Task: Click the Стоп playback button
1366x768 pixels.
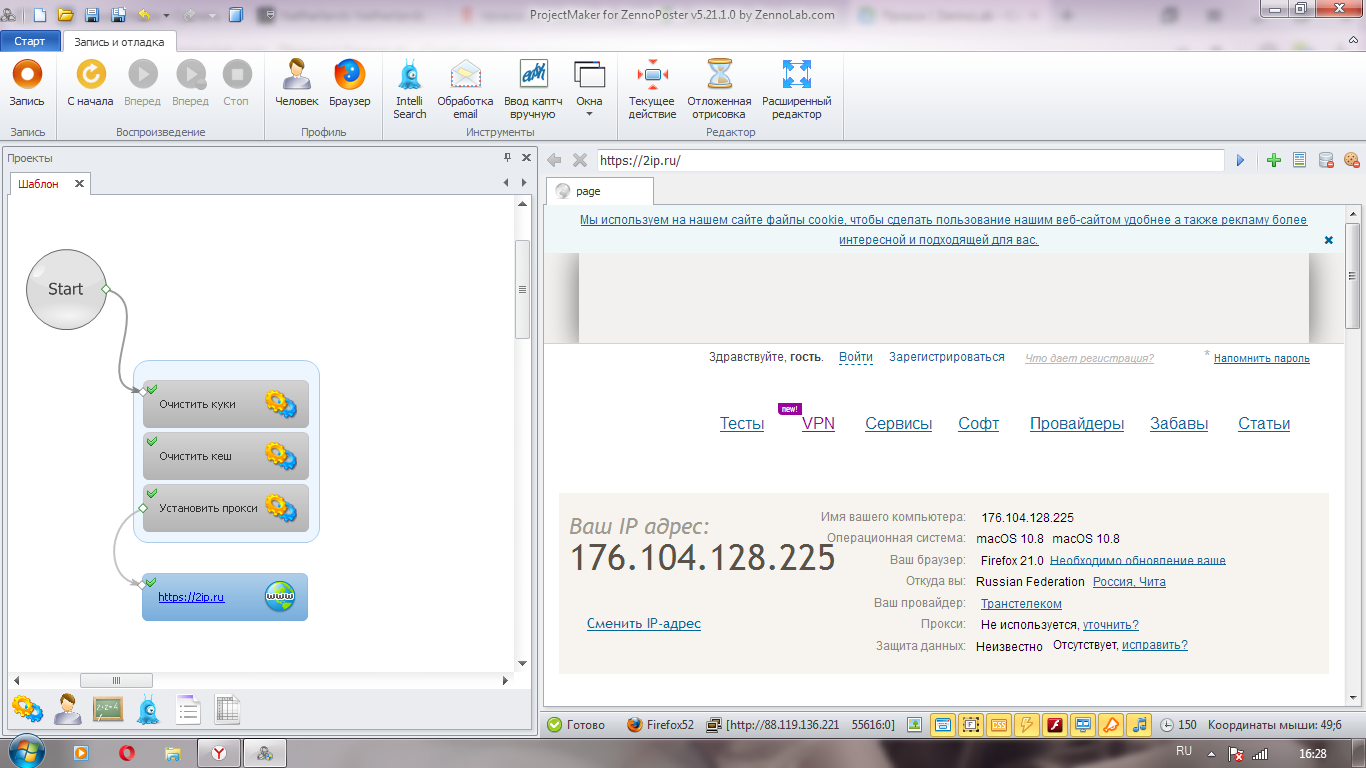Action: [236, 82]
